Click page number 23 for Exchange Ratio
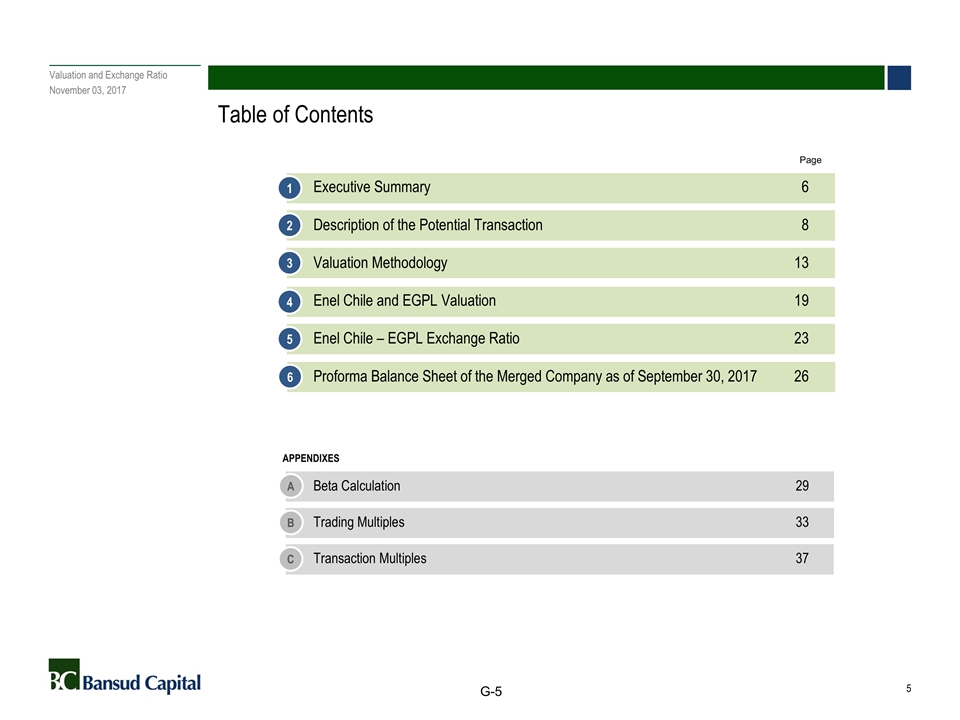 pos(801,339)
